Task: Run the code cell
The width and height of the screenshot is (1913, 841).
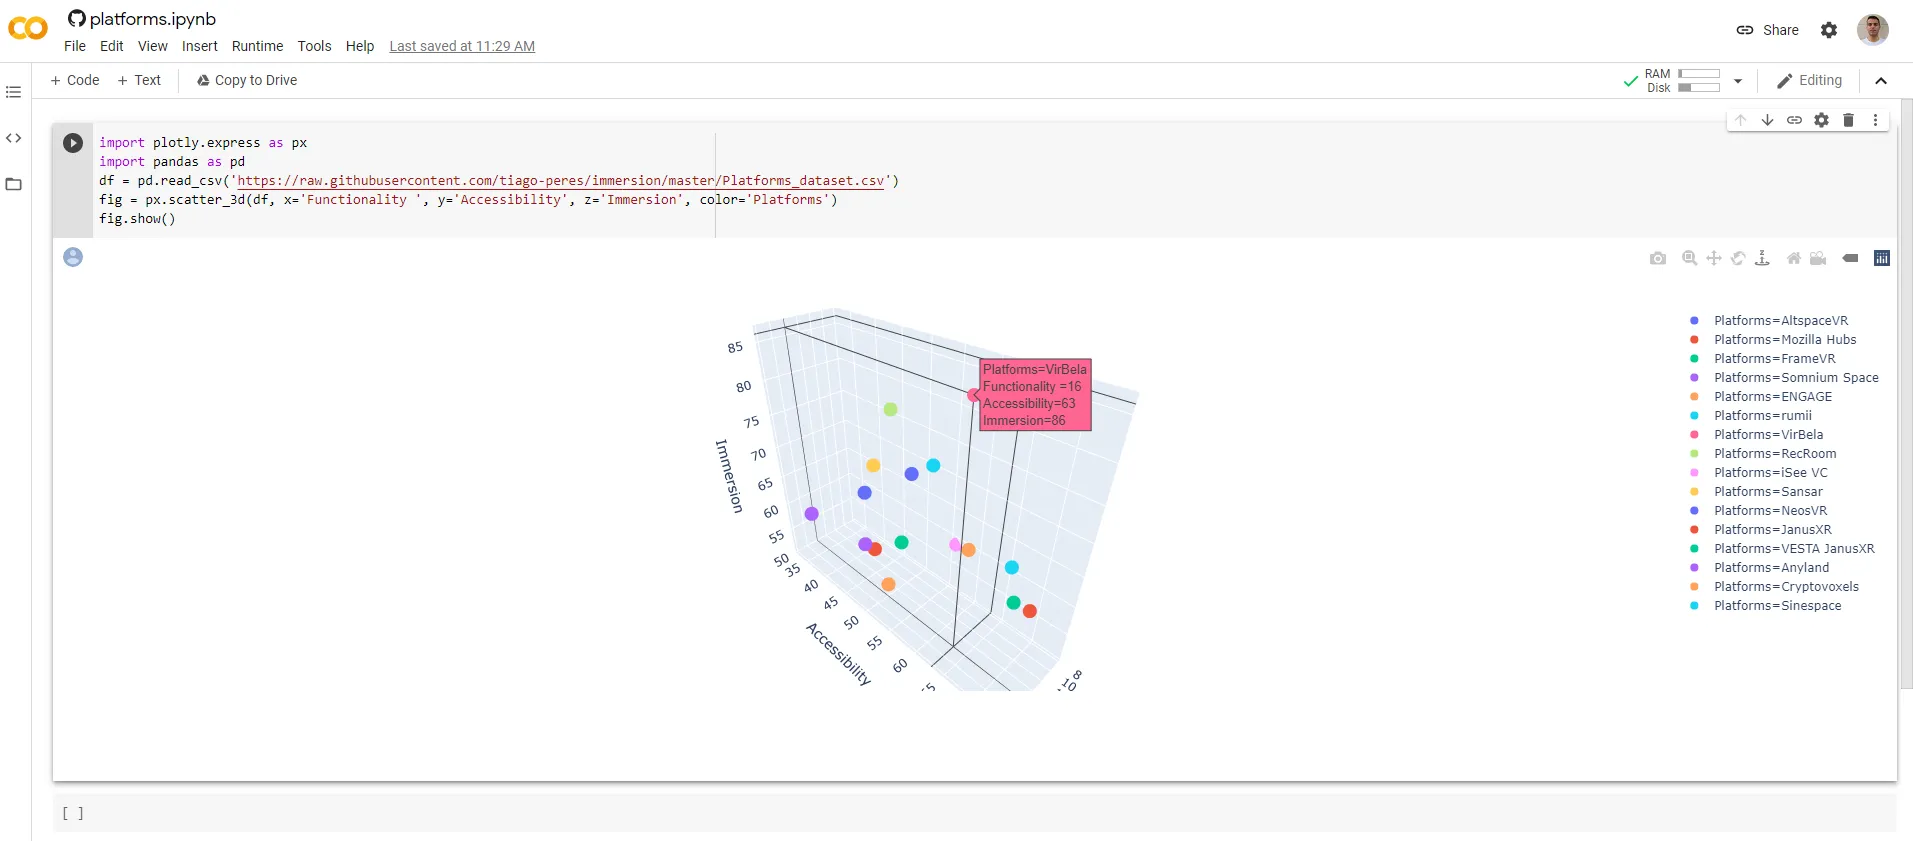Action: [x=73, y=143]
